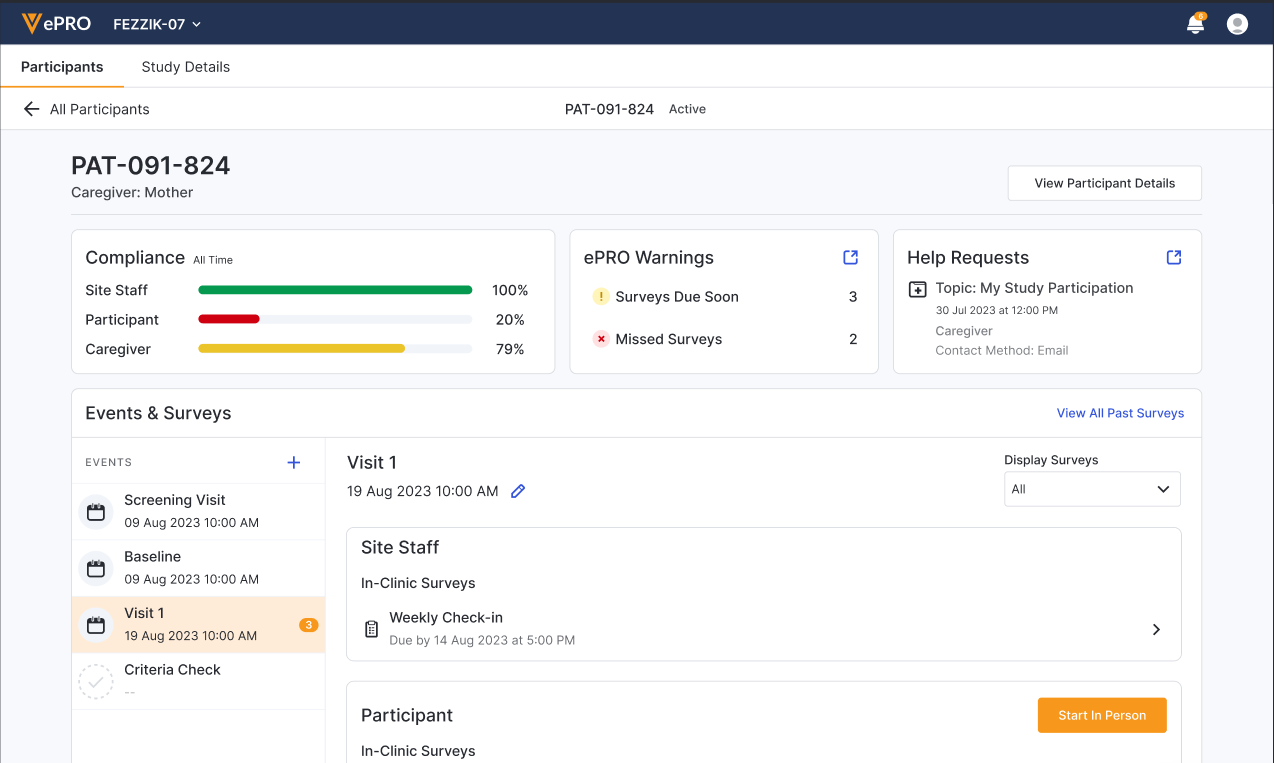
Task: Click the Help Request topic icon
Action: pos(917,289)
